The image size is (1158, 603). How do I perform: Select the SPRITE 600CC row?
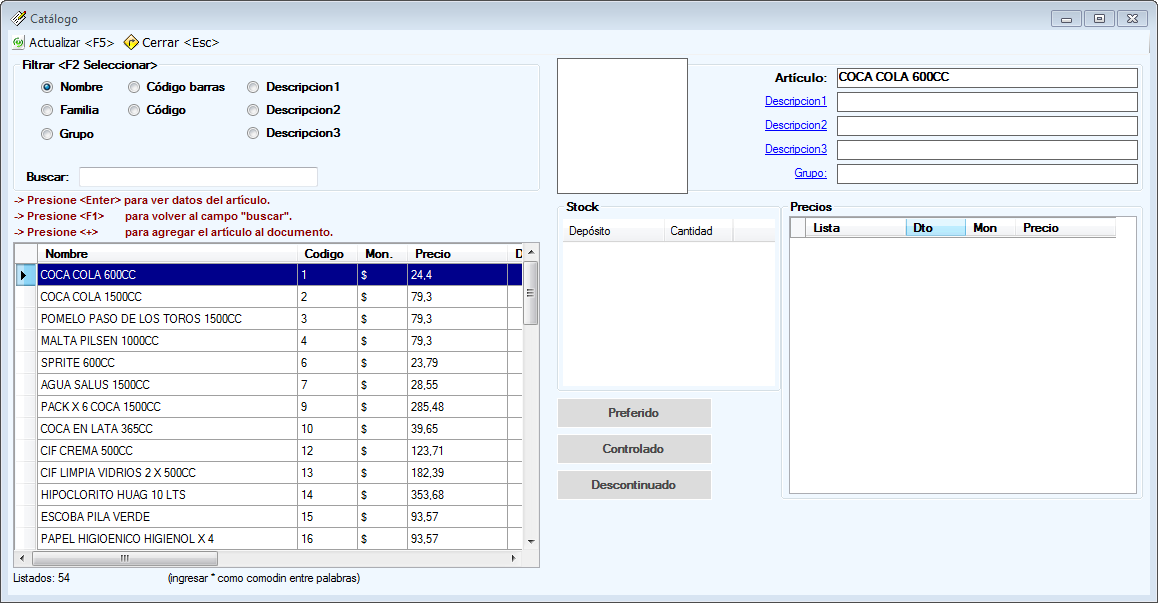[x=269, y=363]
